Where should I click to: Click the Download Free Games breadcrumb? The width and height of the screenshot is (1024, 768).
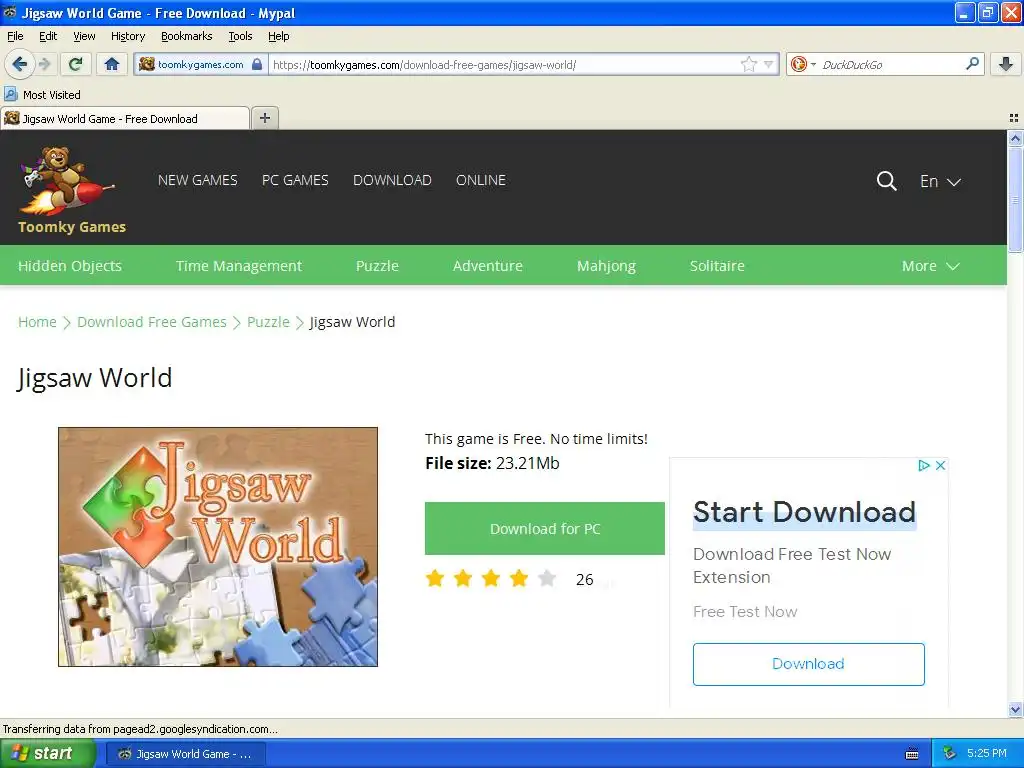pyautogui.click(x=152, y=322)
